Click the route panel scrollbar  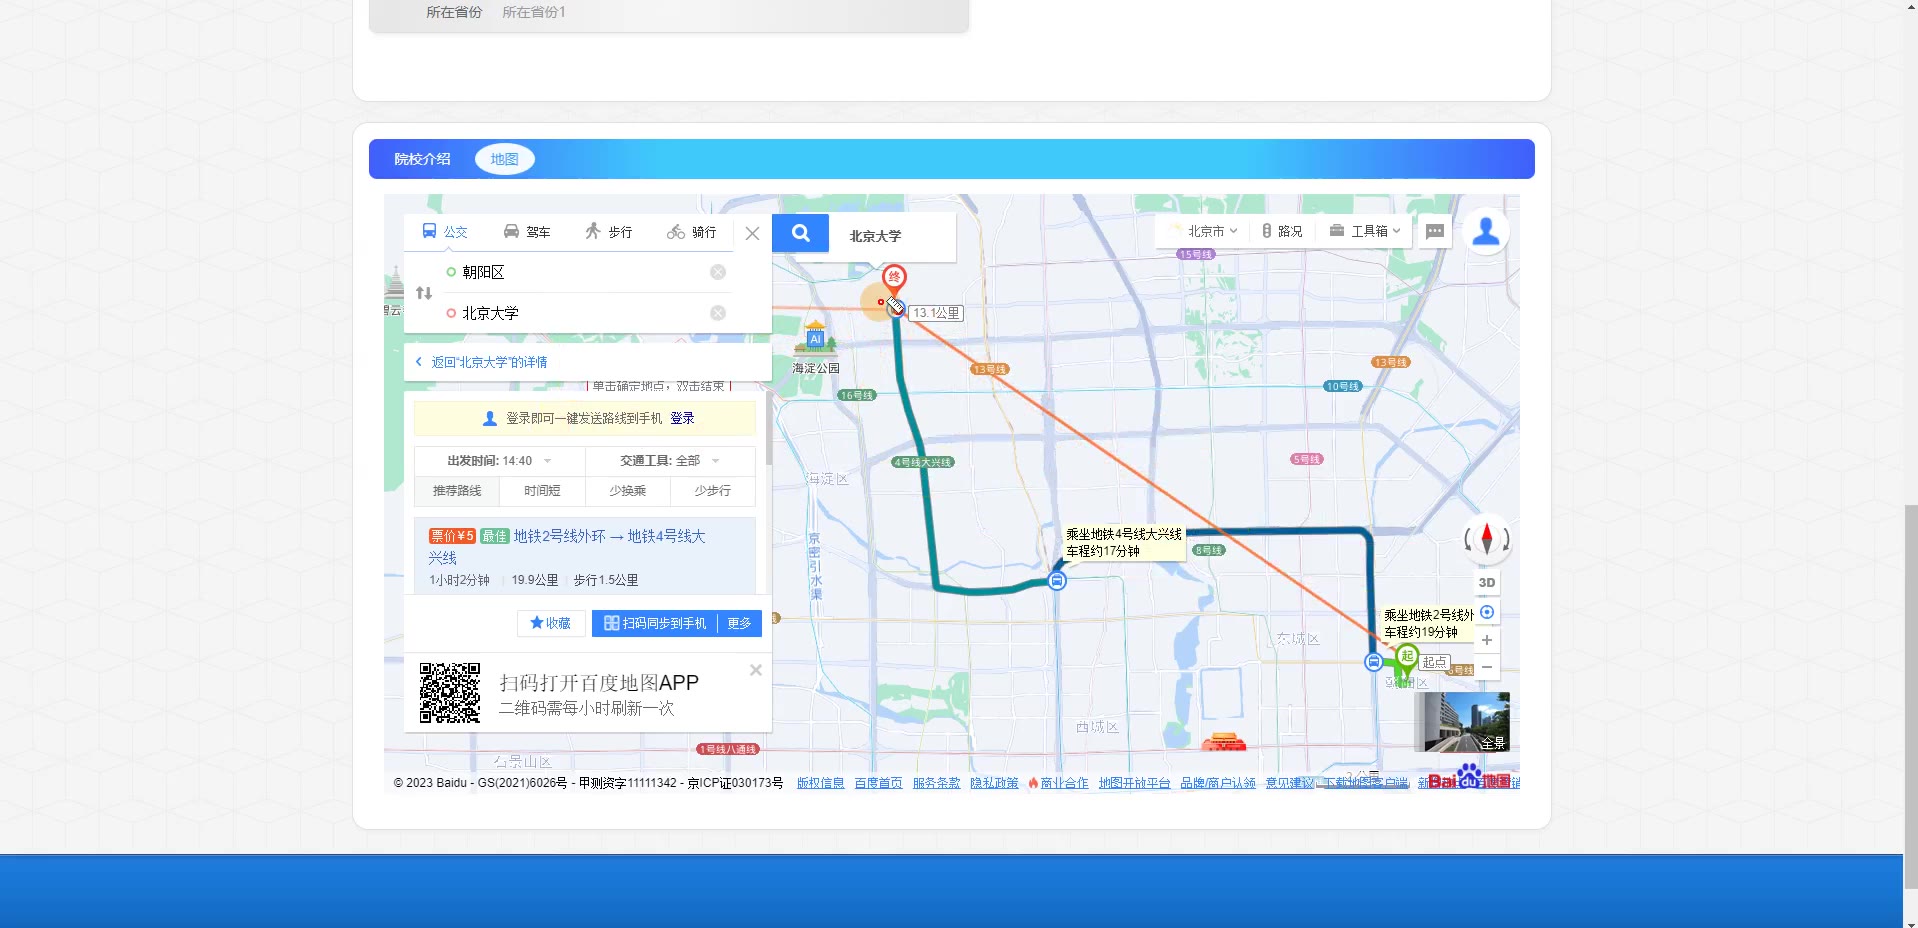click(x=768, y=430)
